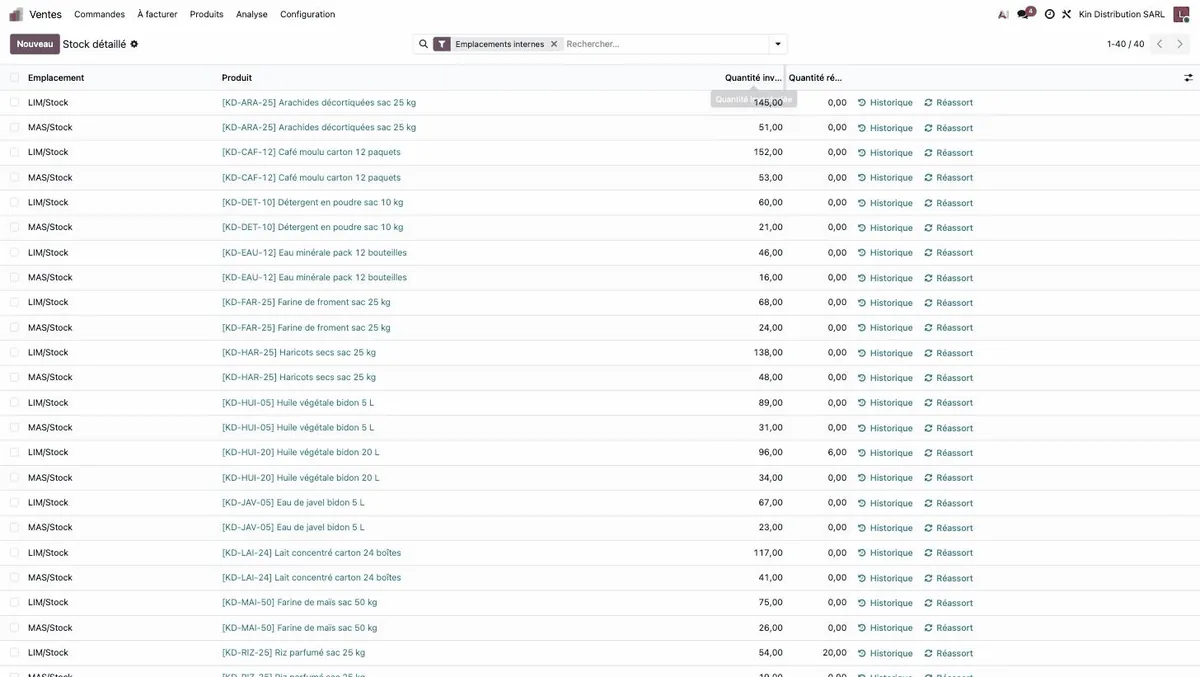1200x677 pixels.
Task: Open product link KD-HUI-05 in MAS/Stock row
Action: (x=298, y=427)
